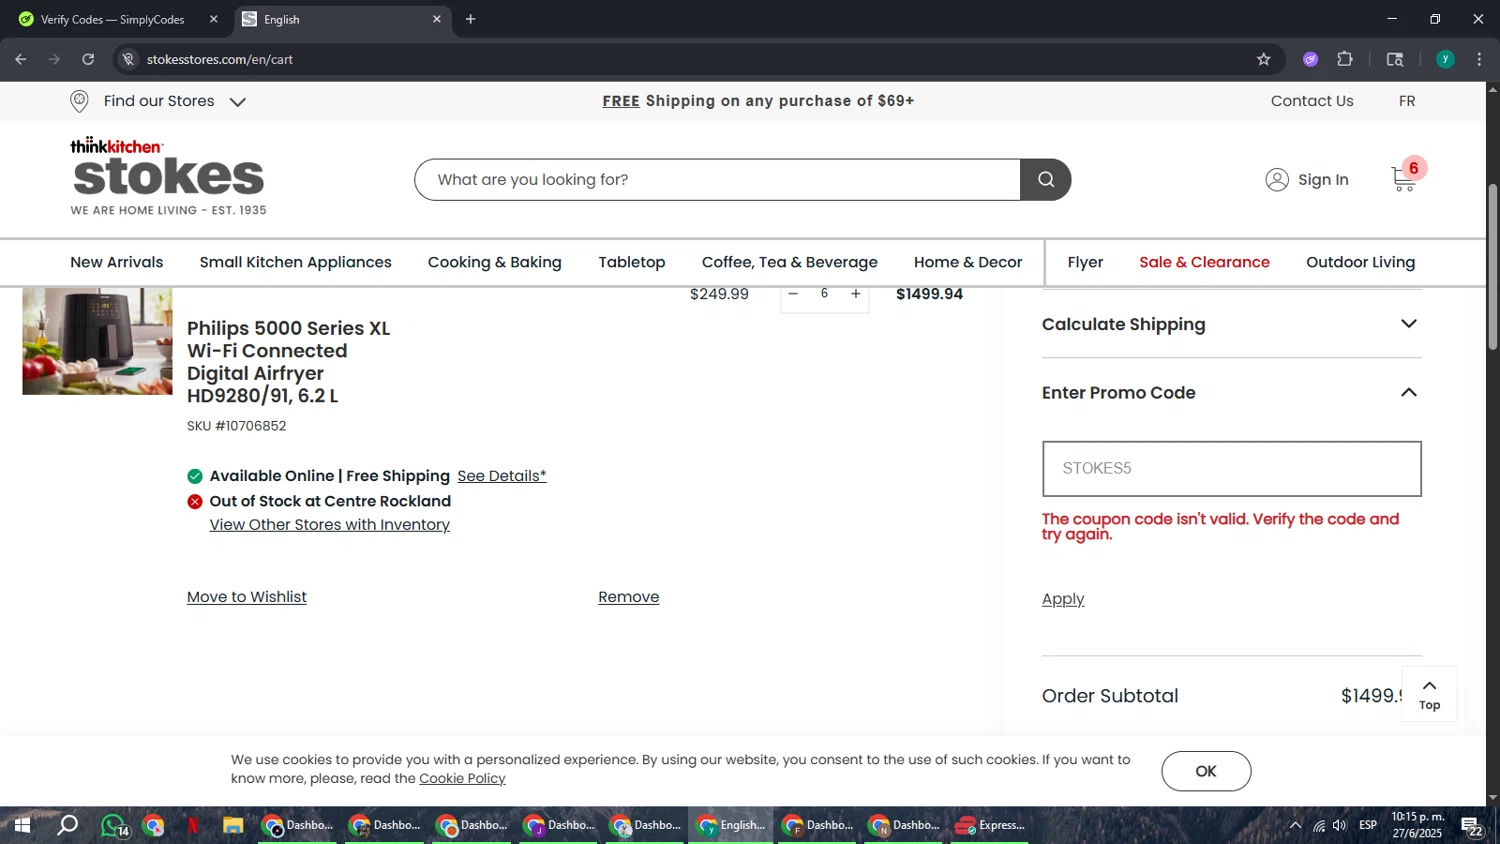Click the Philips 5000 Series XL product title

[x=288, y=362]
